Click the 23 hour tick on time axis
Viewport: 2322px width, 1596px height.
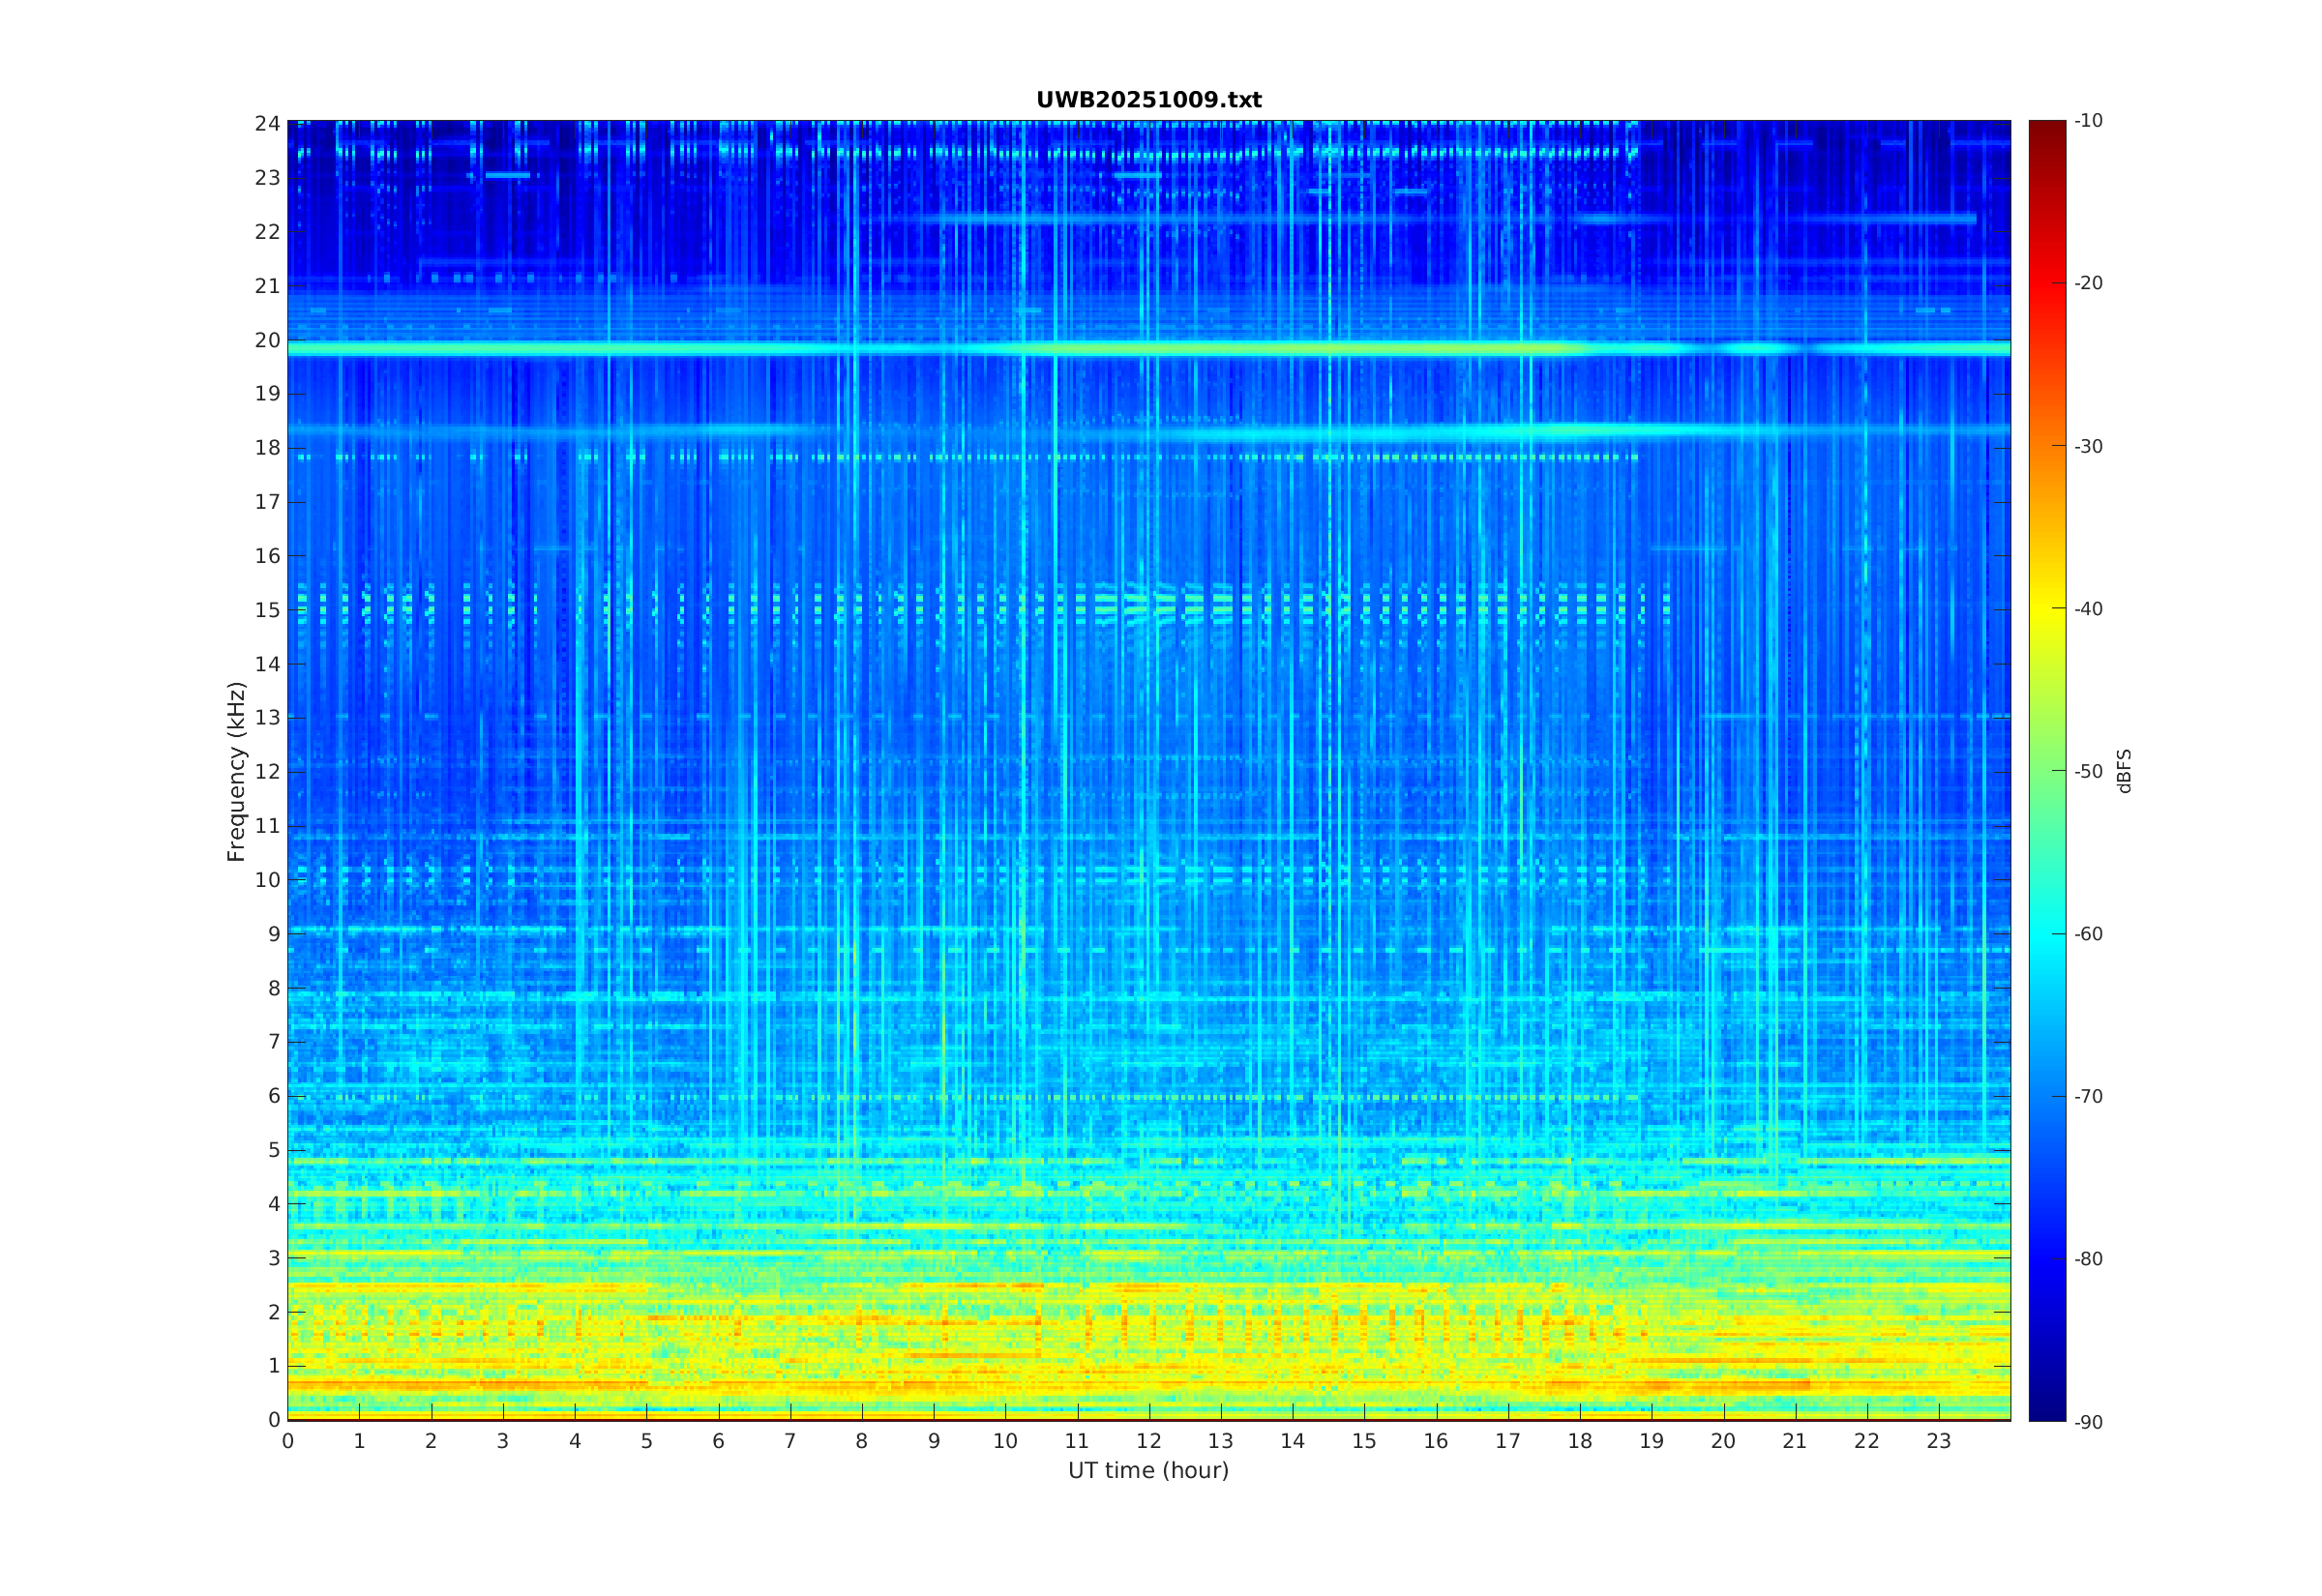(x=1938, y=1441)
